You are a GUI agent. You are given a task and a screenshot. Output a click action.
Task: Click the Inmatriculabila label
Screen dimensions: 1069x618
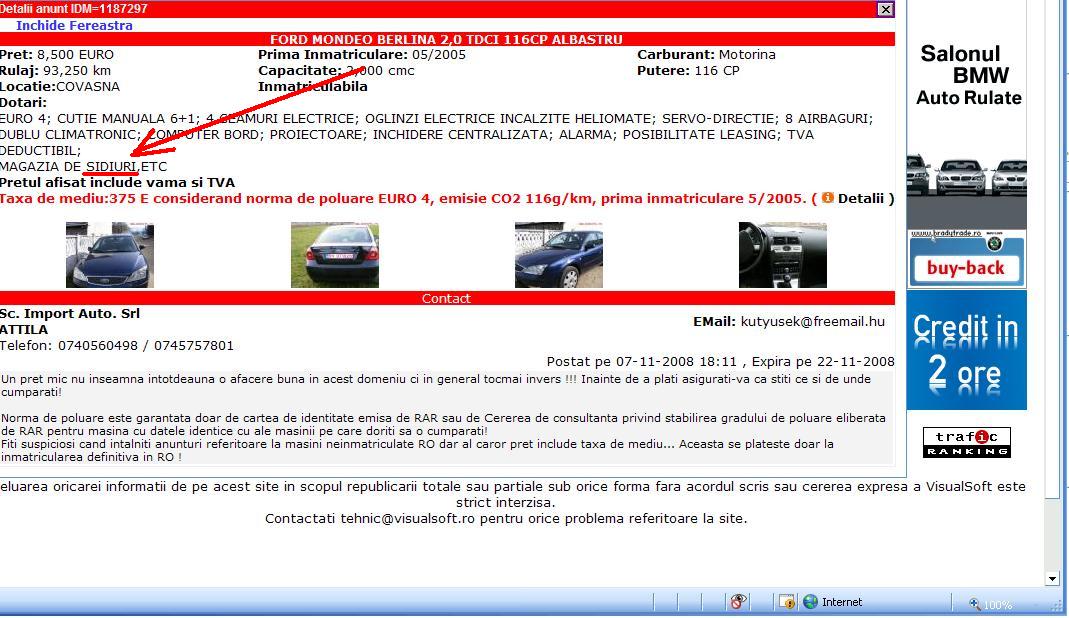(x=312, y=87)
